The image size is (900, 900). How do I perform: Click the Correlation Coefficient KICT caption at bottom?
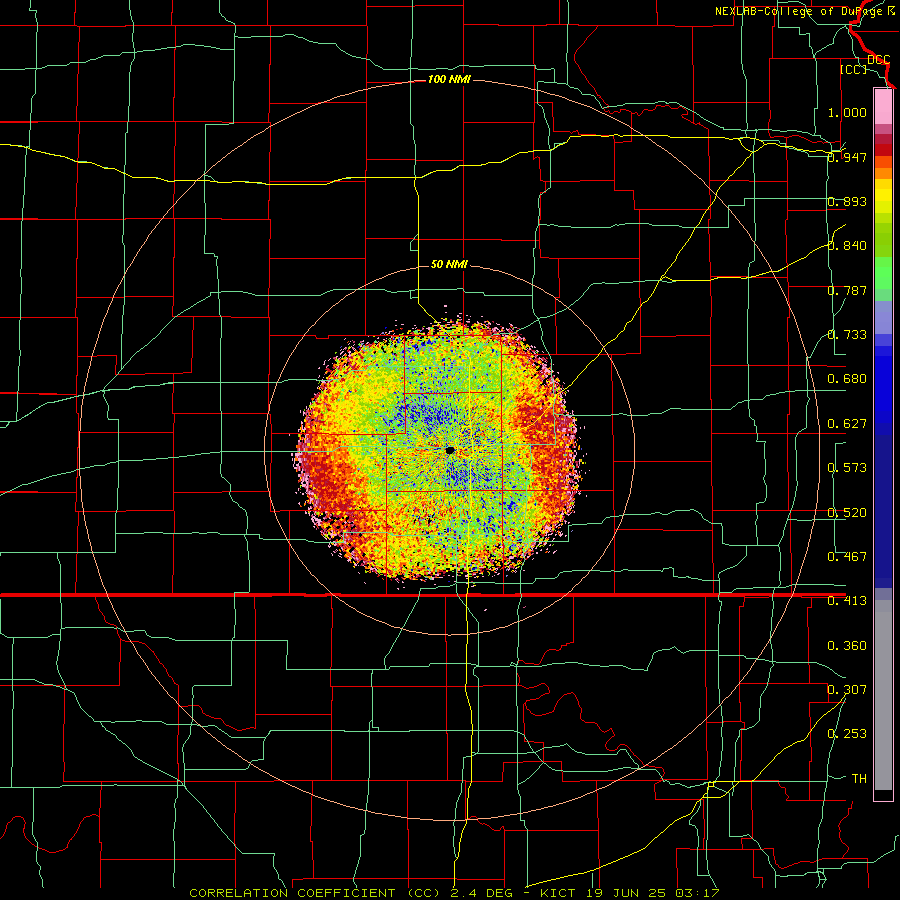tap(454, 893)
